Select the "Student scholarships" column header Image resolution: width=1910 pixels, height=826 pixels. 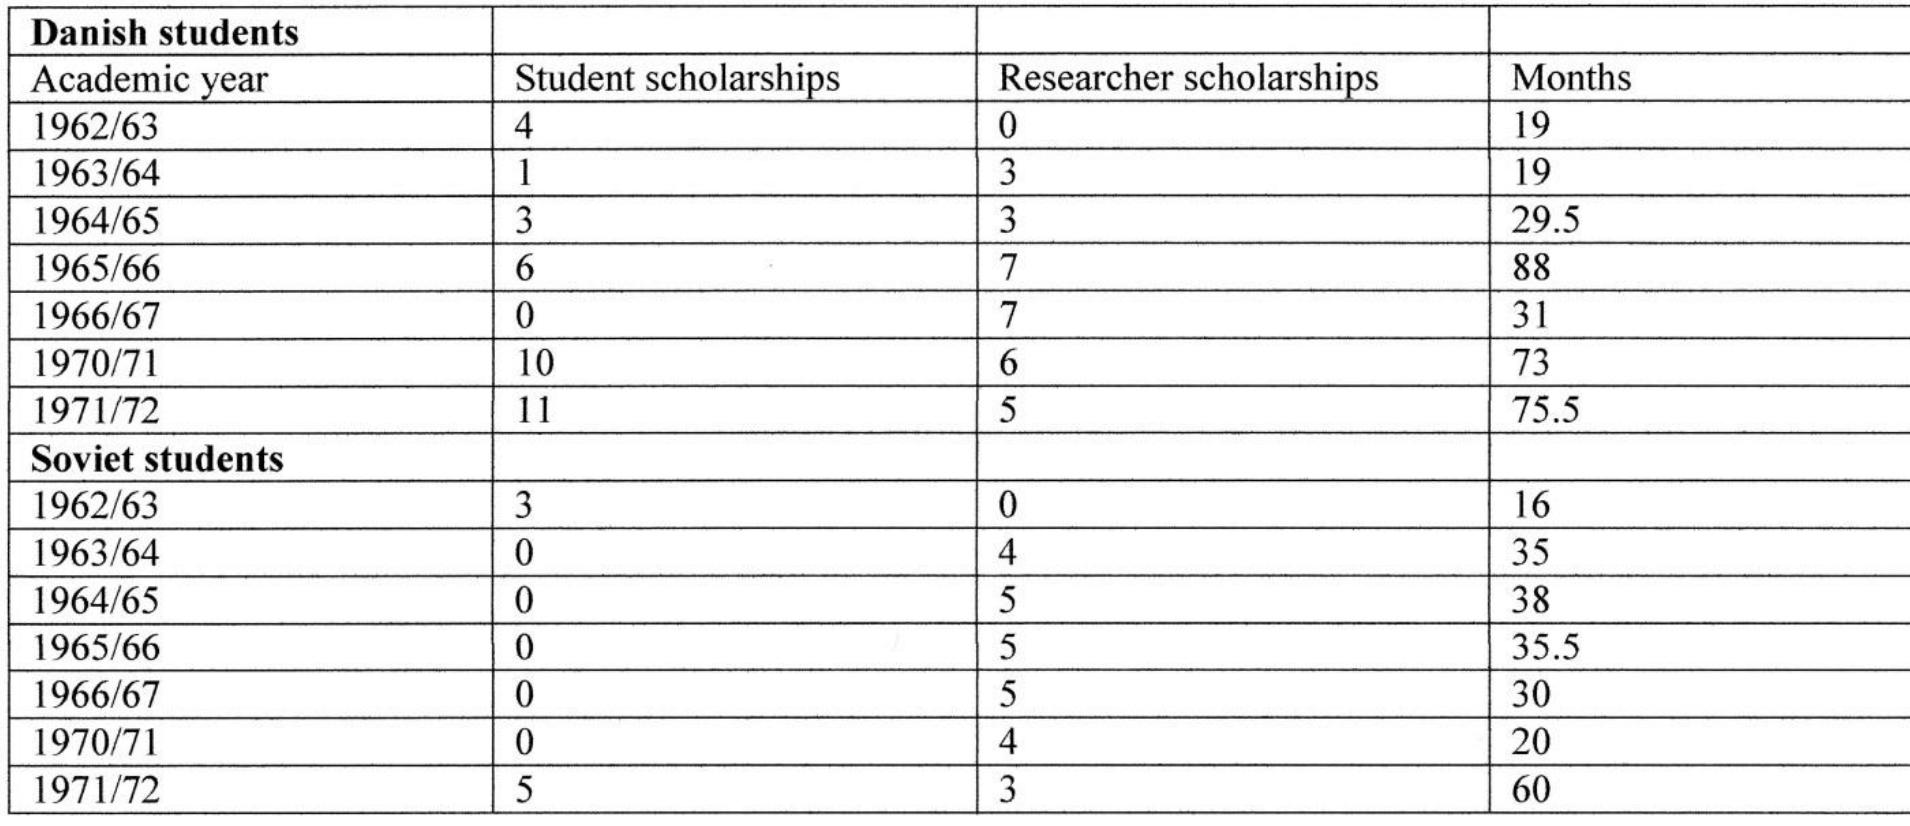[677, 79]
